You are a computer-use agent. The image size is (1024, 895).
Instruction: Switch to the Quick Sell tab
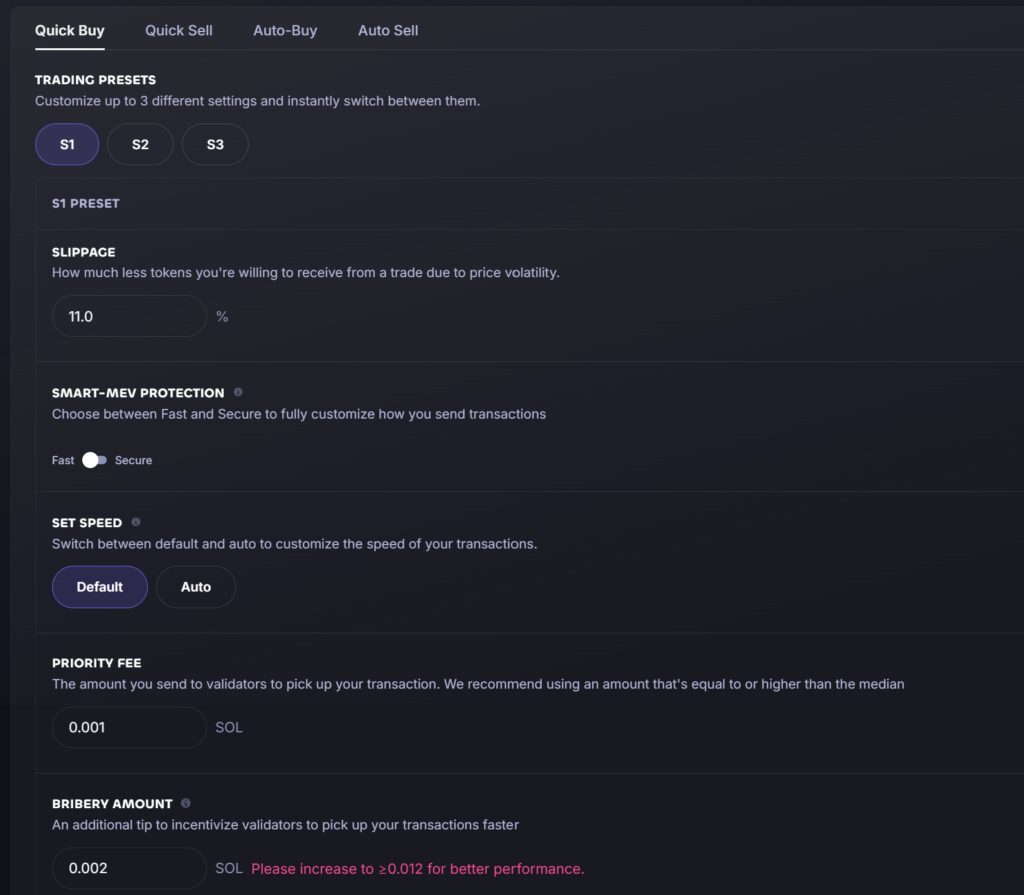tap(178, 30)
